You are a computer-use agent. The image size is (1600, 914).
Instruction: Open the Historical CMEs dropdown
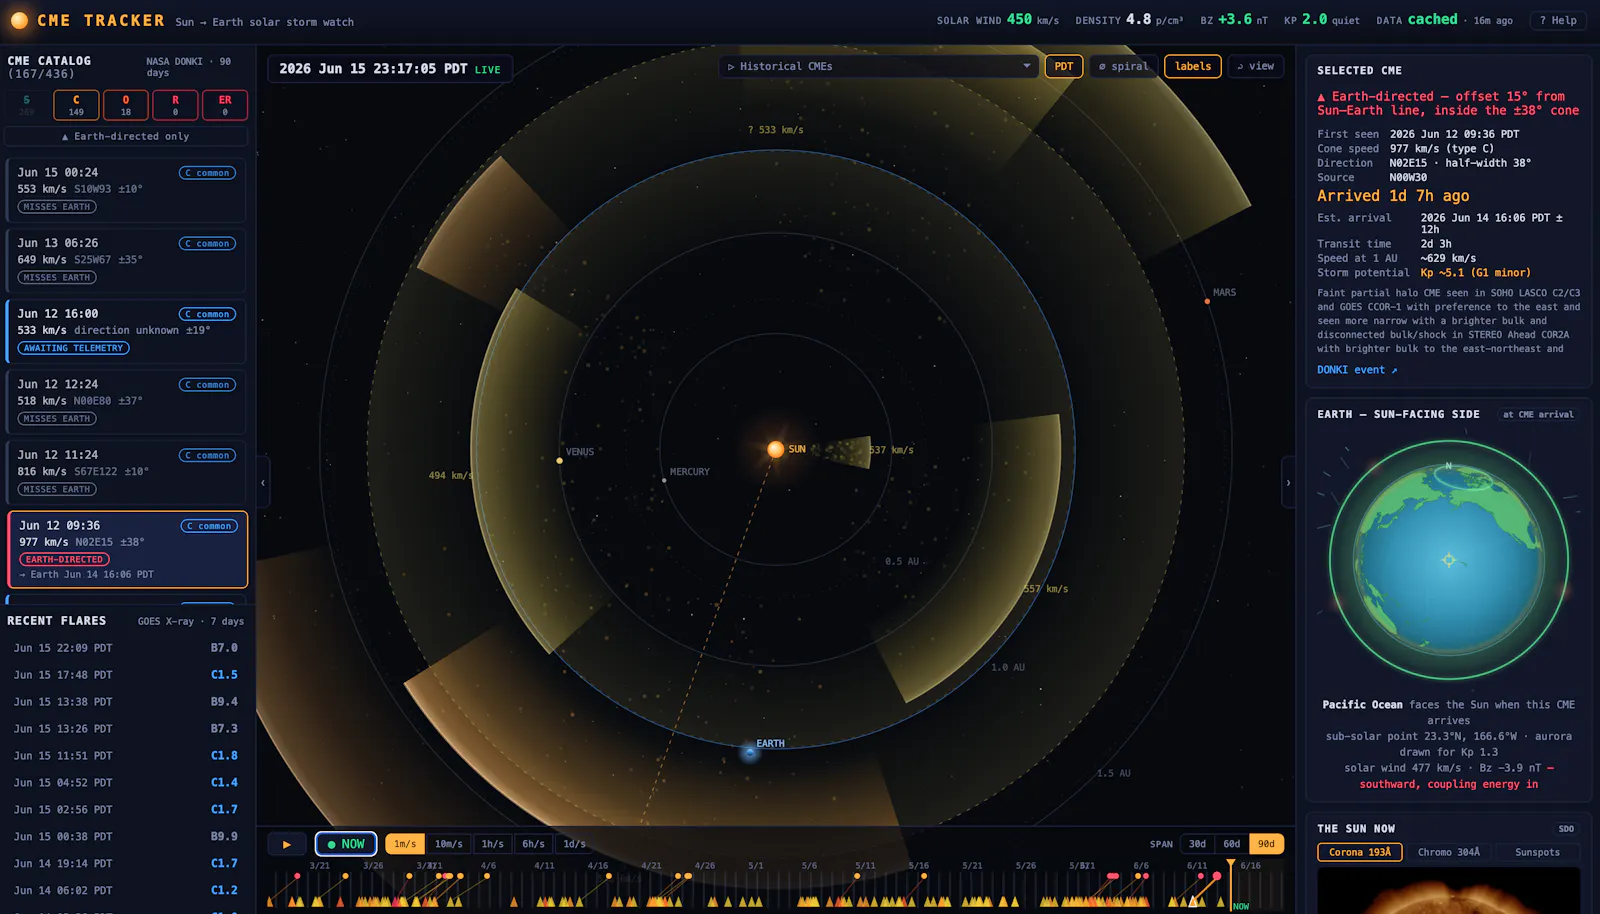(879, 66)
